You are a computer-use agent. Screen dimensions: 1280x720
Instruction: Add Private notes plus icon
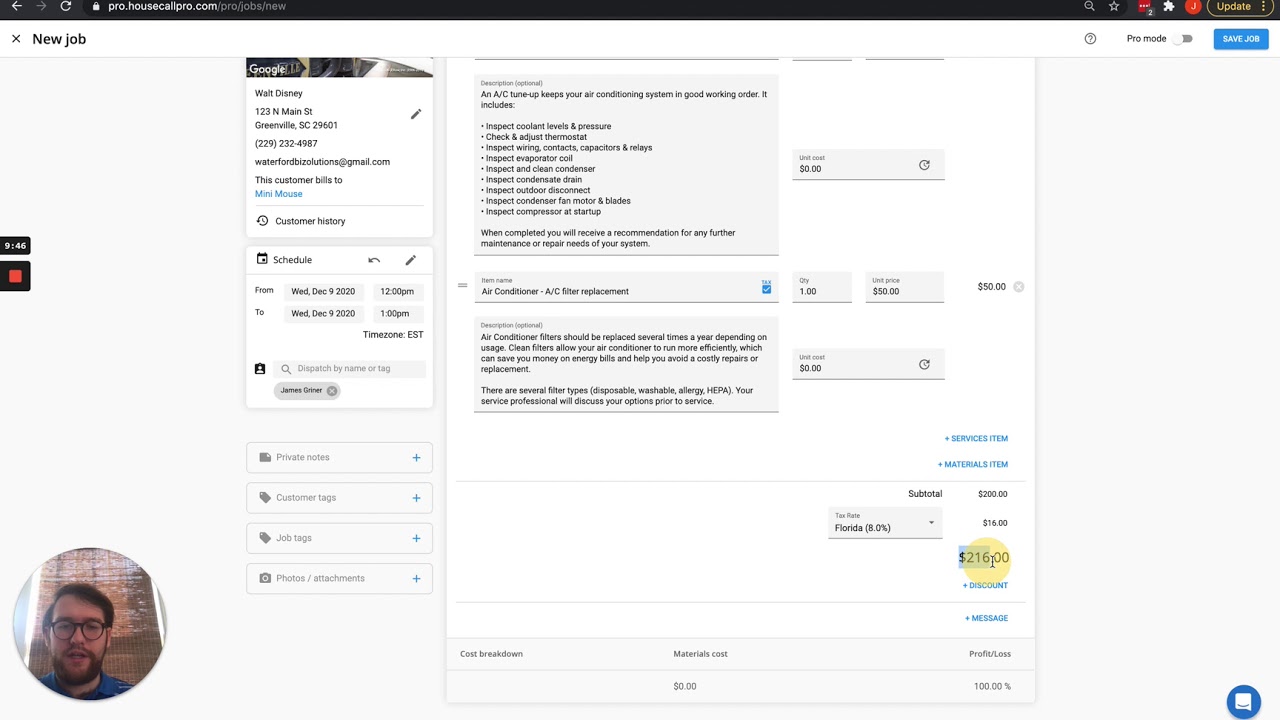(416, 457)
